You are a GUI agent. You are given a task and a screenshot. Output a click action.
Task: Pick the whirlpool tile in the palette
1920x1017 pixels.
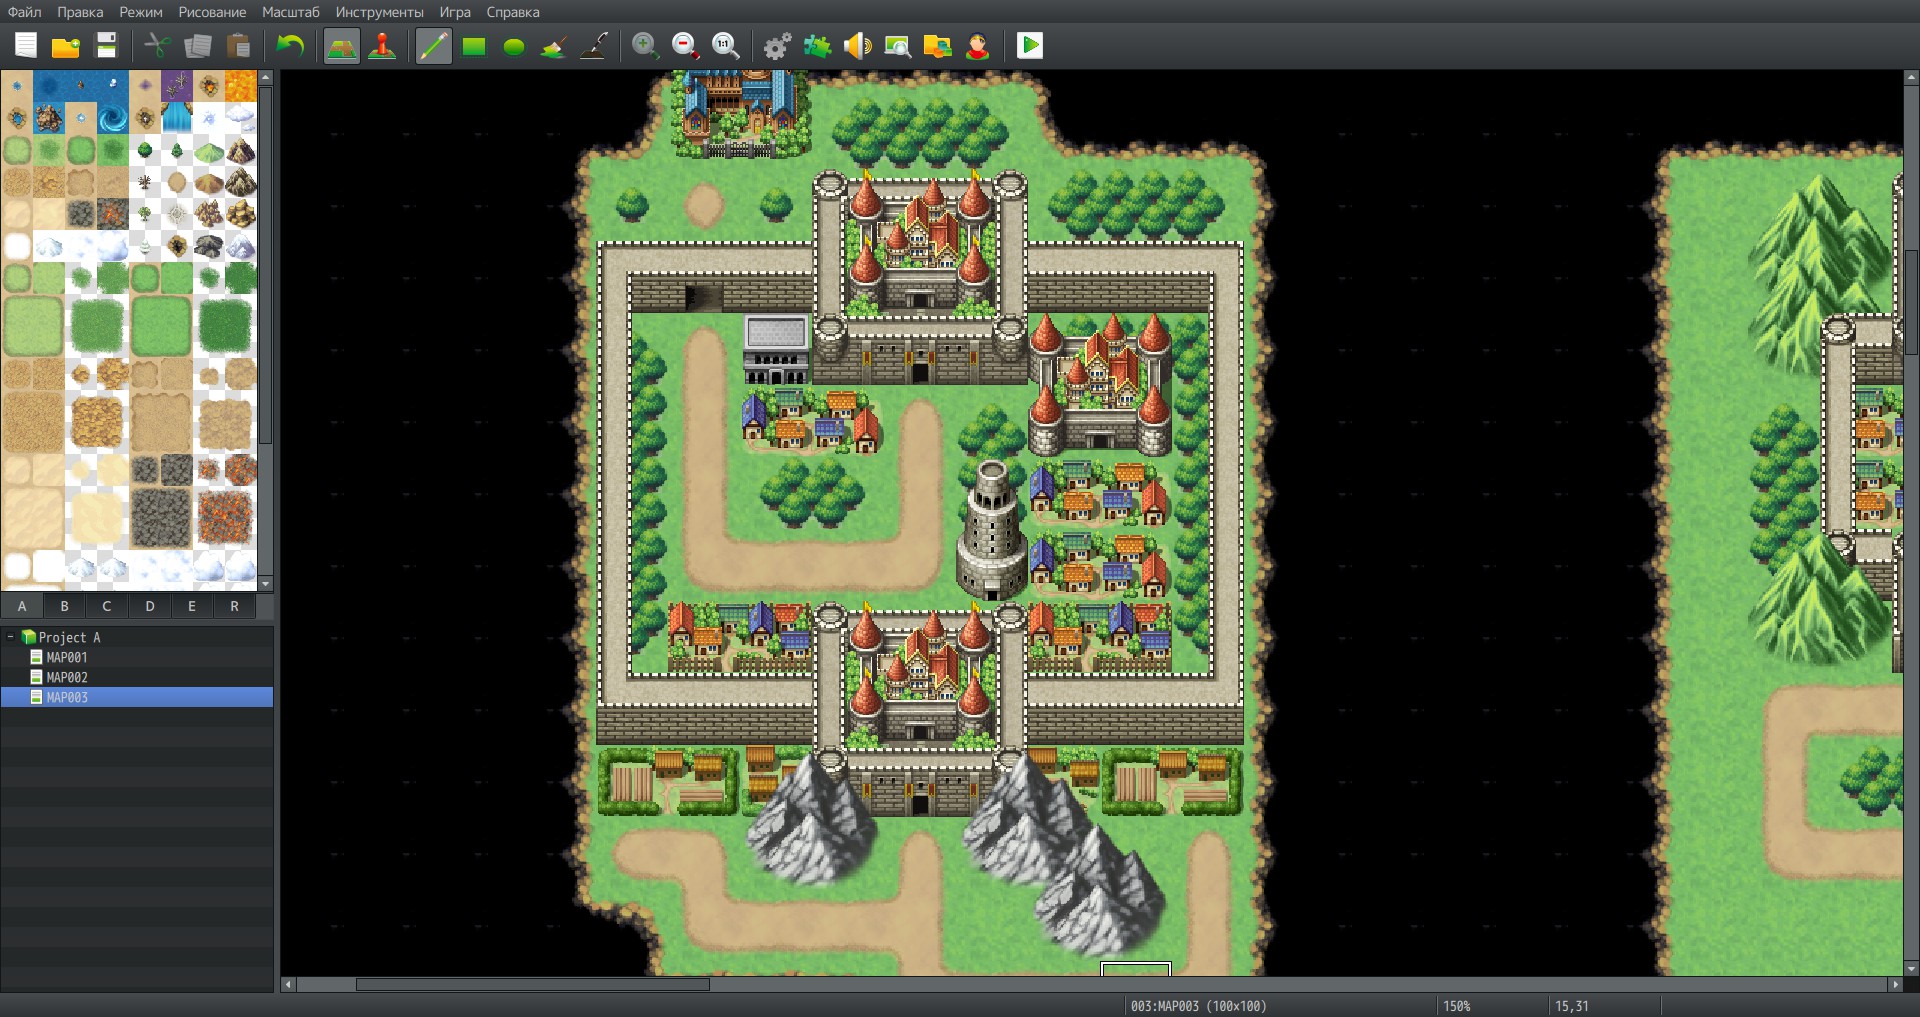click(113, 118)
